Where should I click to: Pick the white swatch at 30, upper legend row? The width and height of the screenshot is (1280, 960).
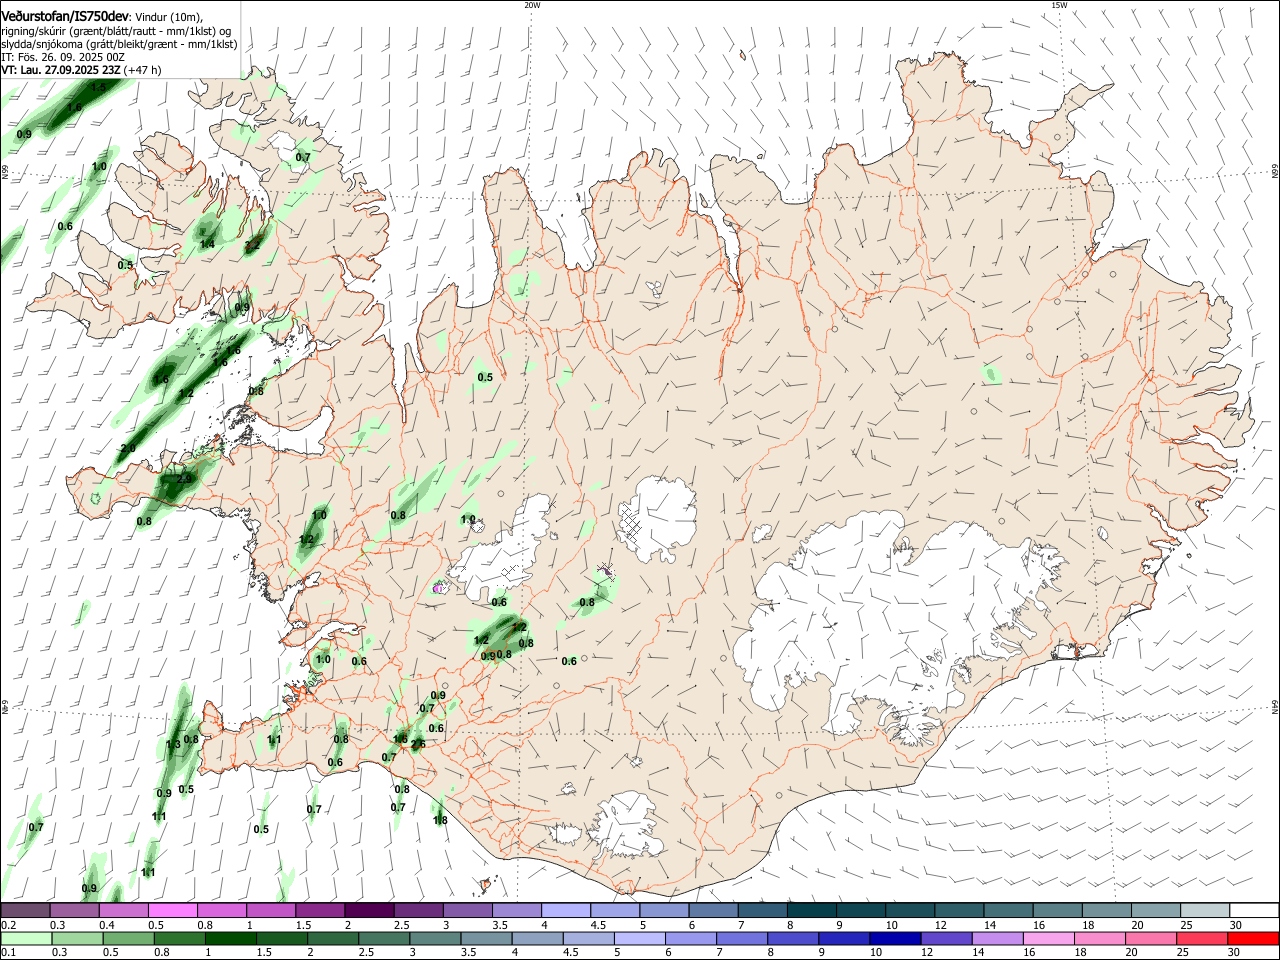pos(1254,910)
